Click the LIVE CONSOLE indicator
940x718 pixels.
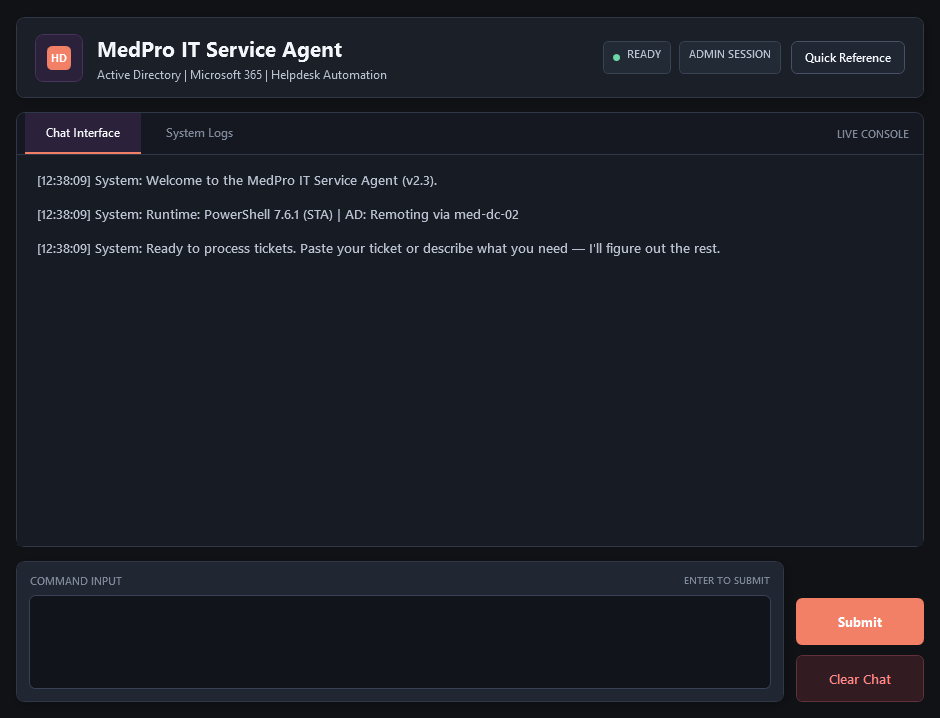coord(872,133)
